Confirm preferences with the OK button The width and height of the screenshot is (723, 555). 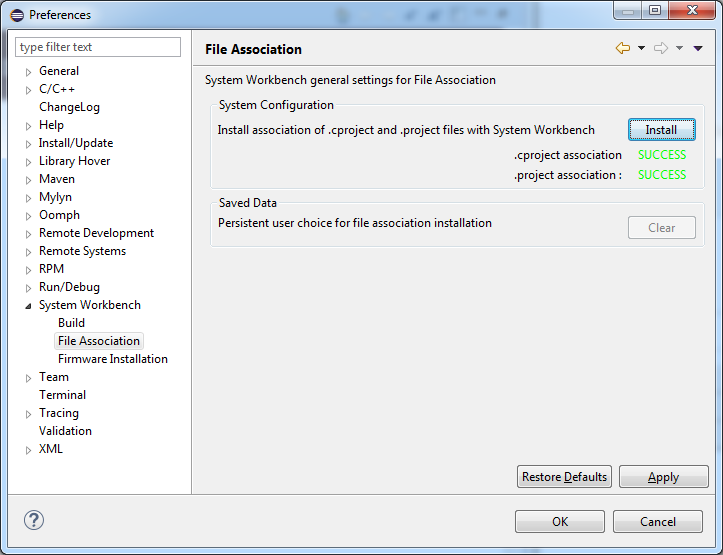(560, 521)
